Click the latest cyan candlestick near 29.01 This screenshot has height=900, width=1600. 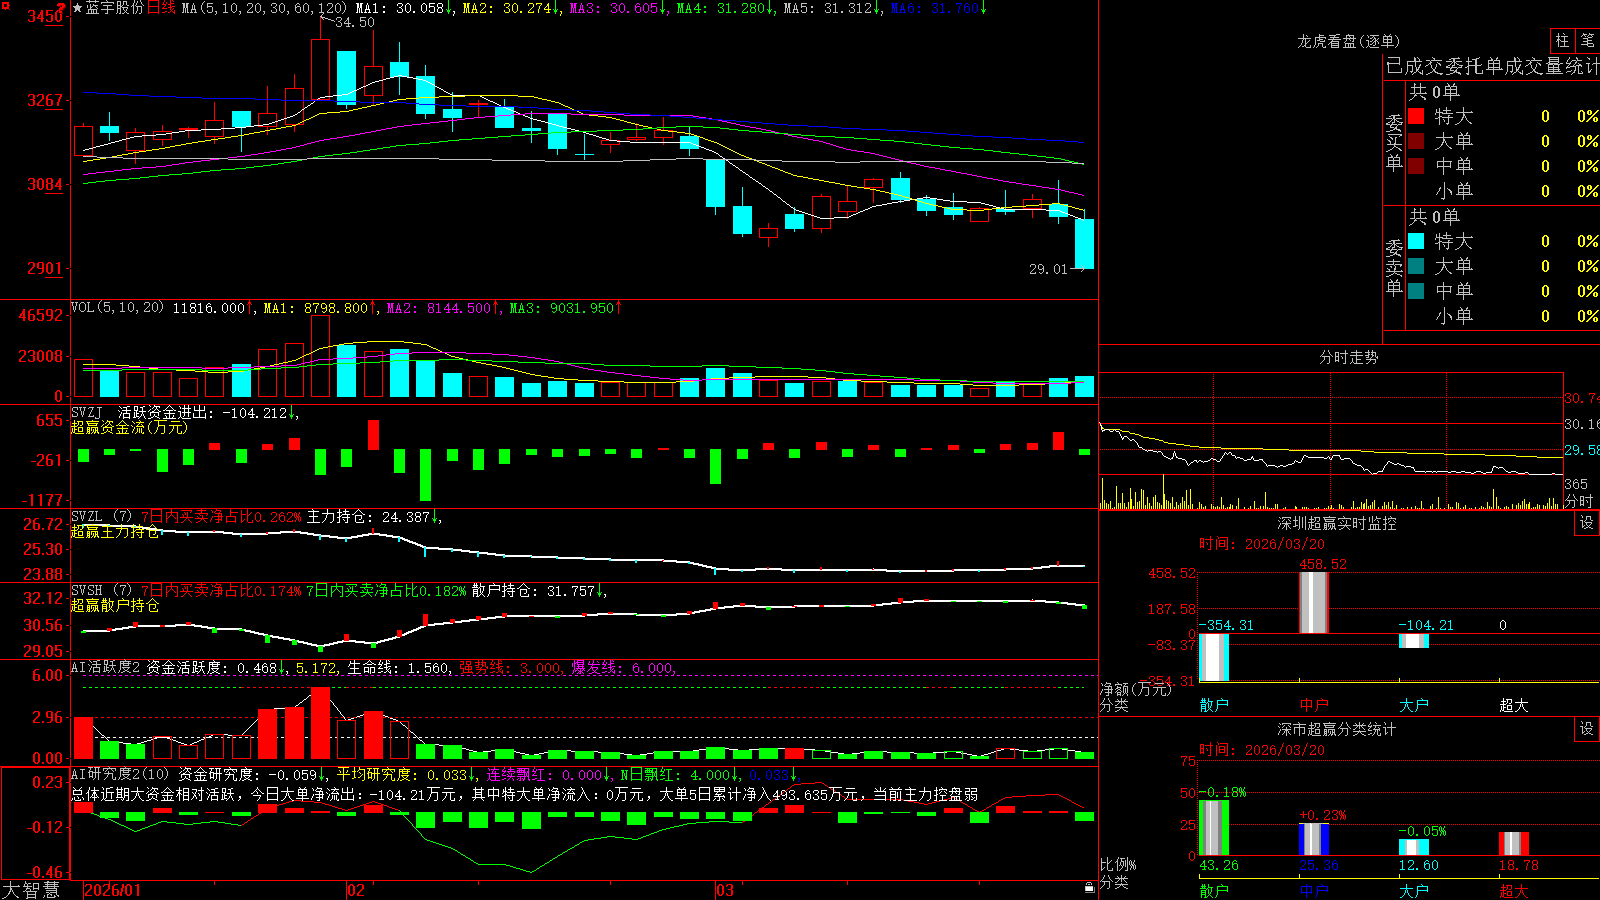tap(1084, 244)
